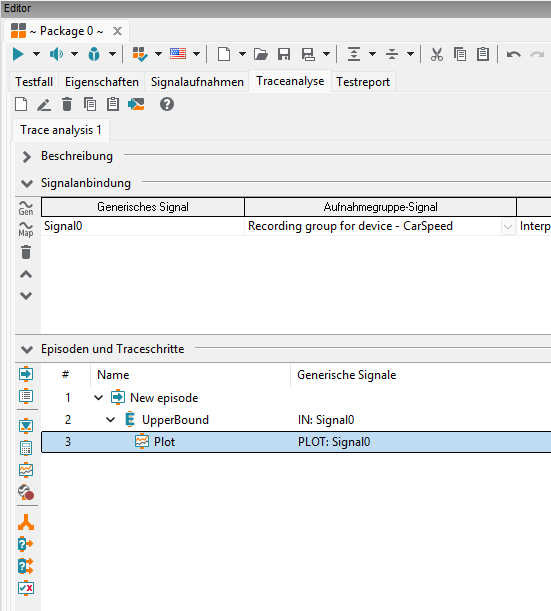Click the trace analysis export icon
This screenshot has height=611, width=551.
pos(136,104)
